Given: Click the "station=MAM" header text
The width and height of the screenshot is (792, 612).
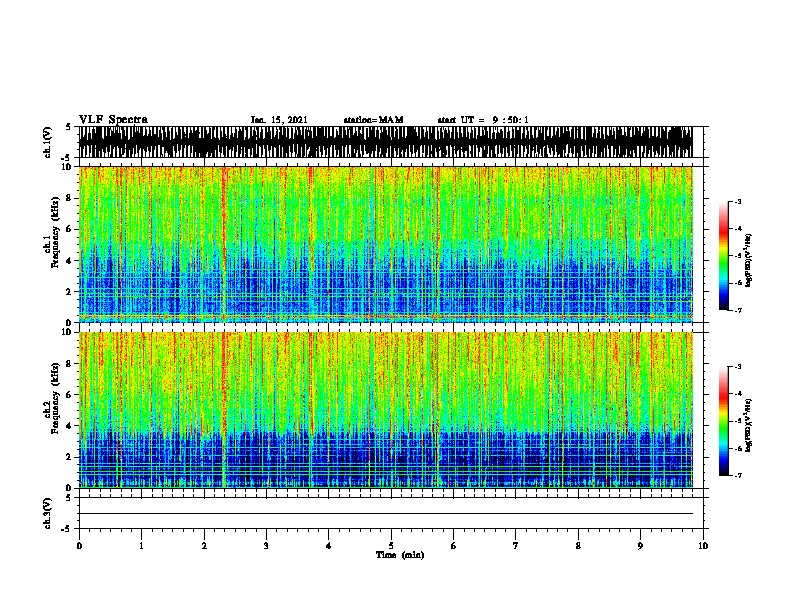Looking at the screenshot, I should pyautogui.click(x=373, y=120).
